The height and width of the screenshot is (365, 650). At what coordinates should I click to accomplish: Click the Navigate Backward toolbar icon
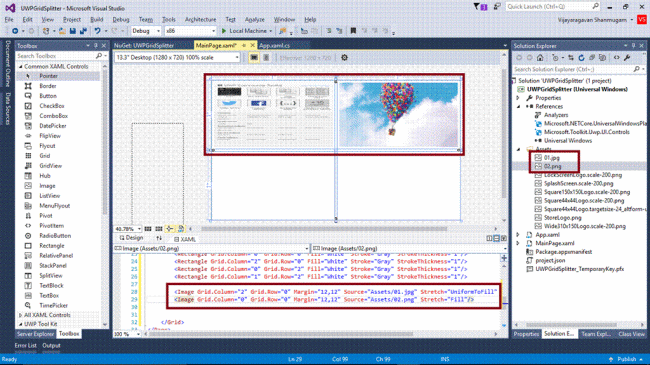click(15, 31)
